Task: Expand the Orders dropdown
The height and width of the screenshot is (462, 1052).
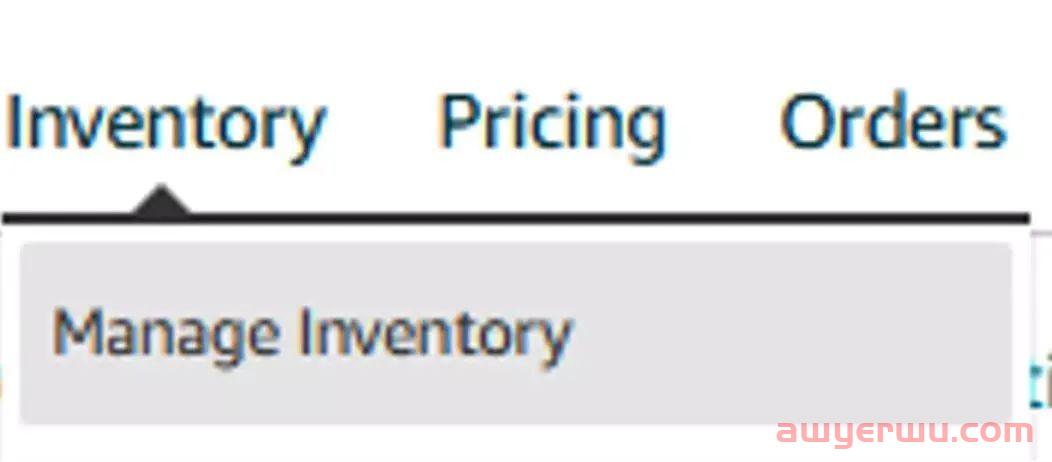Action: (893, 125)
